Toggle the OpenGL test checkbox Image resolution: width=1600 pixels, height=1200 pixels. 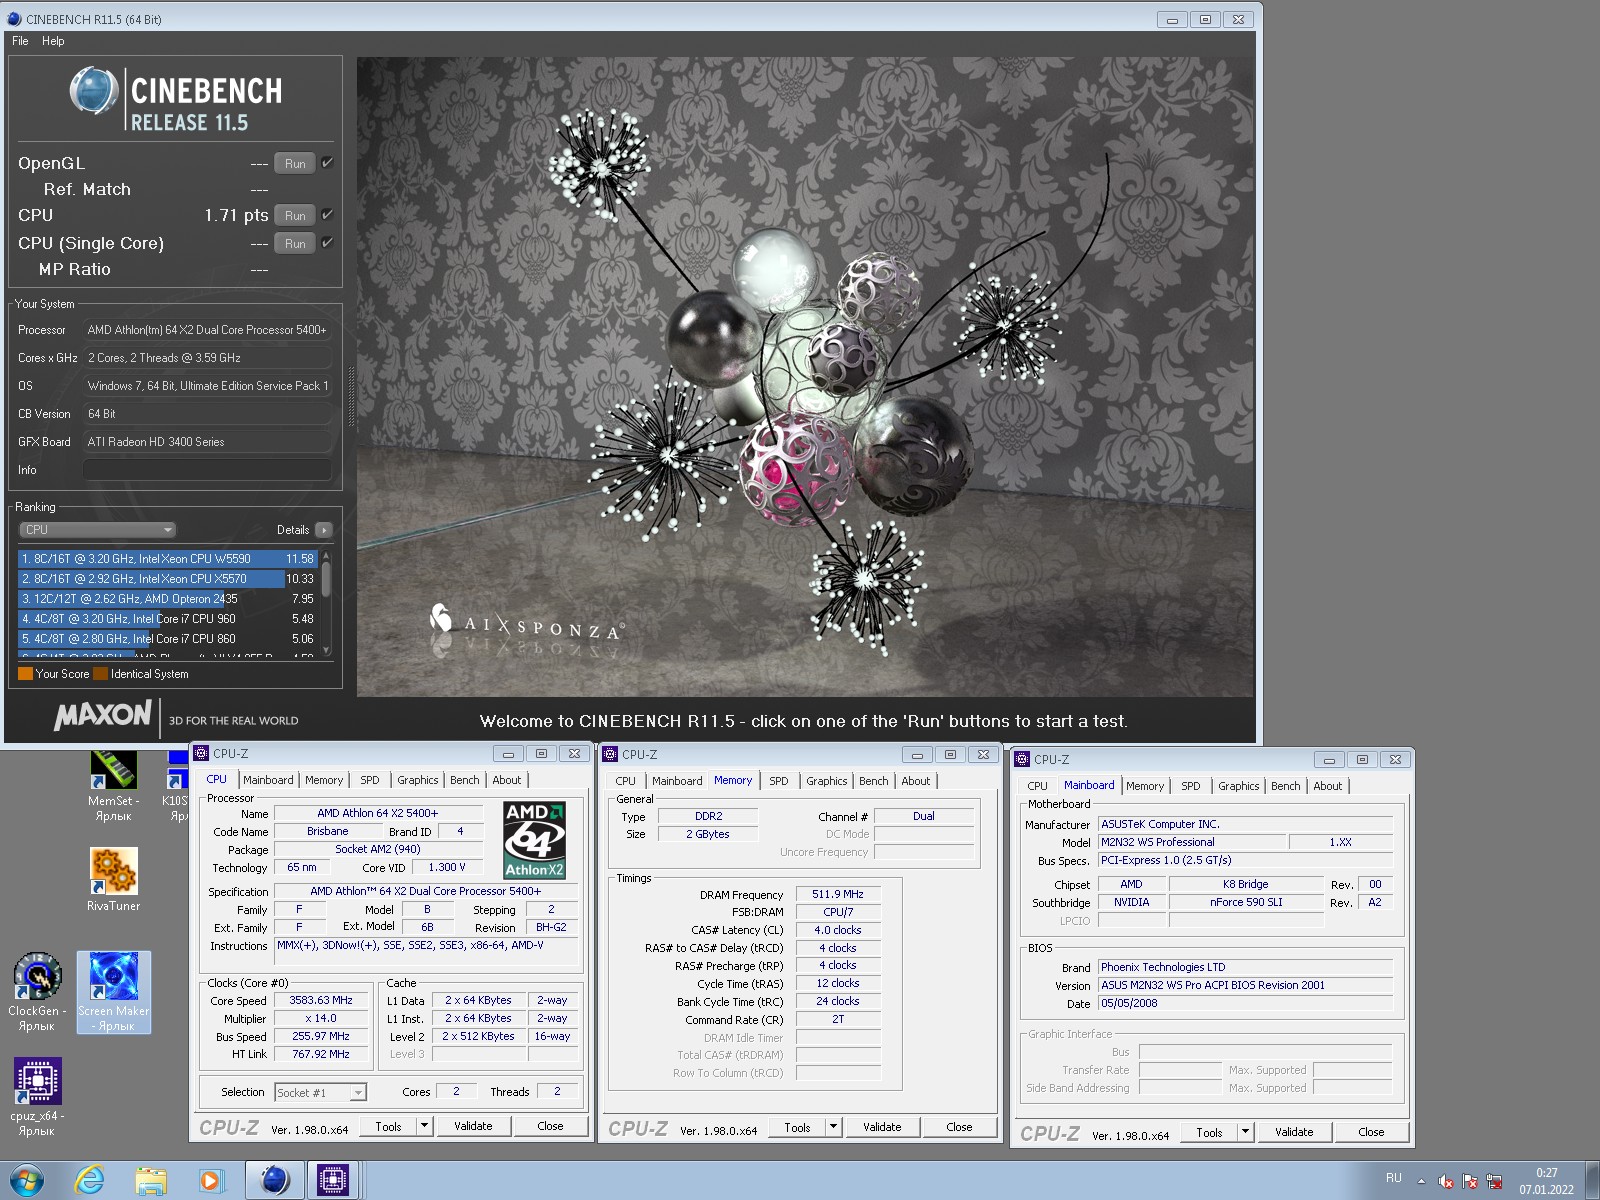point(327,163)
